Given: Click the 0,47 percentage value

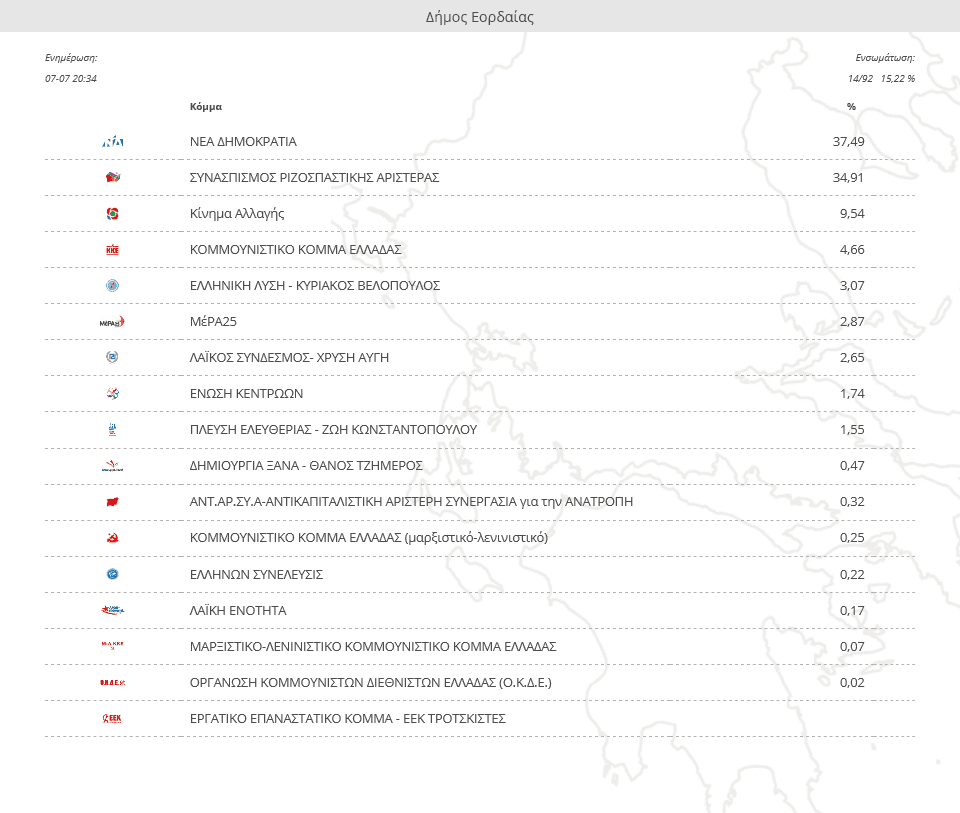Looking at the screenshot, I should (x=852, y=466).
